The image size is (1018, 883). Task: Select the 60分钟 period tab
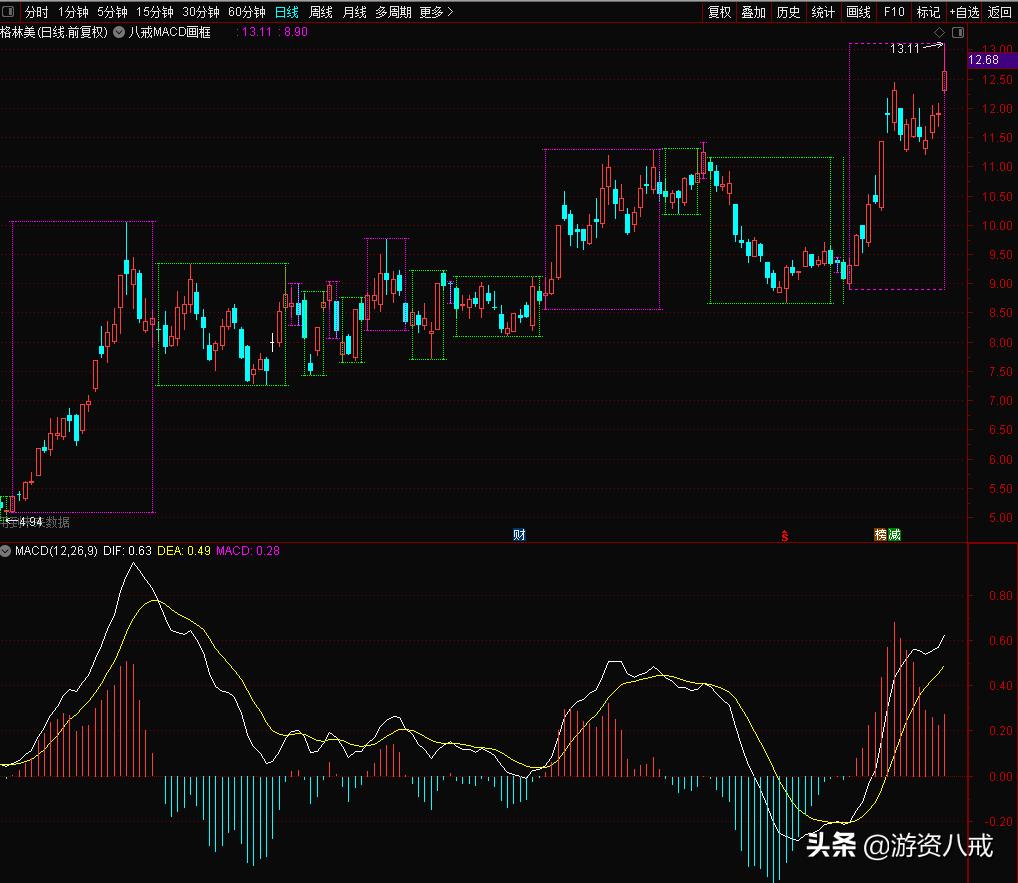[246, 13]
